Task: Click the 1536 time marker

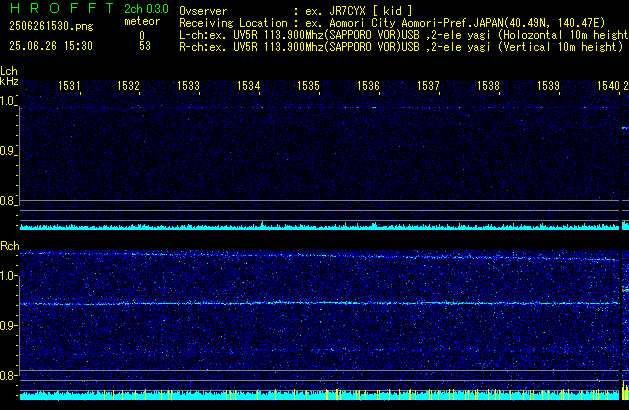Action: pyautogui.click(x=368, y=86)
